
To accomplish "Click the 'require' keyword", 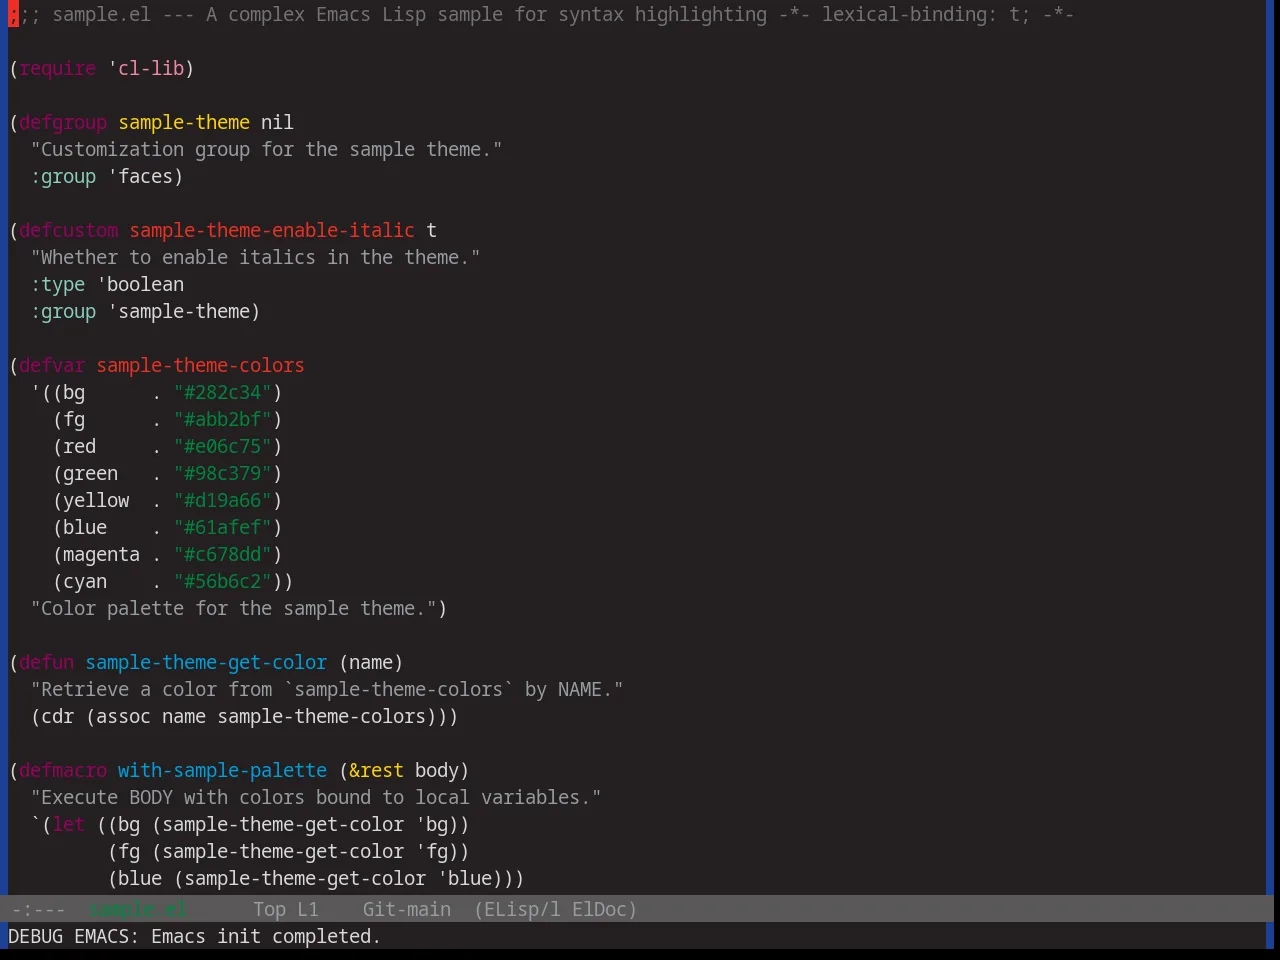I will [57, 68].
